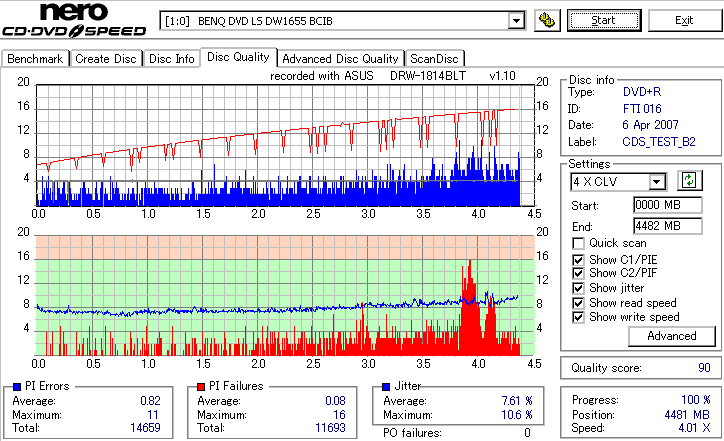Enable the Quick scan checkbox
Screen dimensions: 724x441
578,243
